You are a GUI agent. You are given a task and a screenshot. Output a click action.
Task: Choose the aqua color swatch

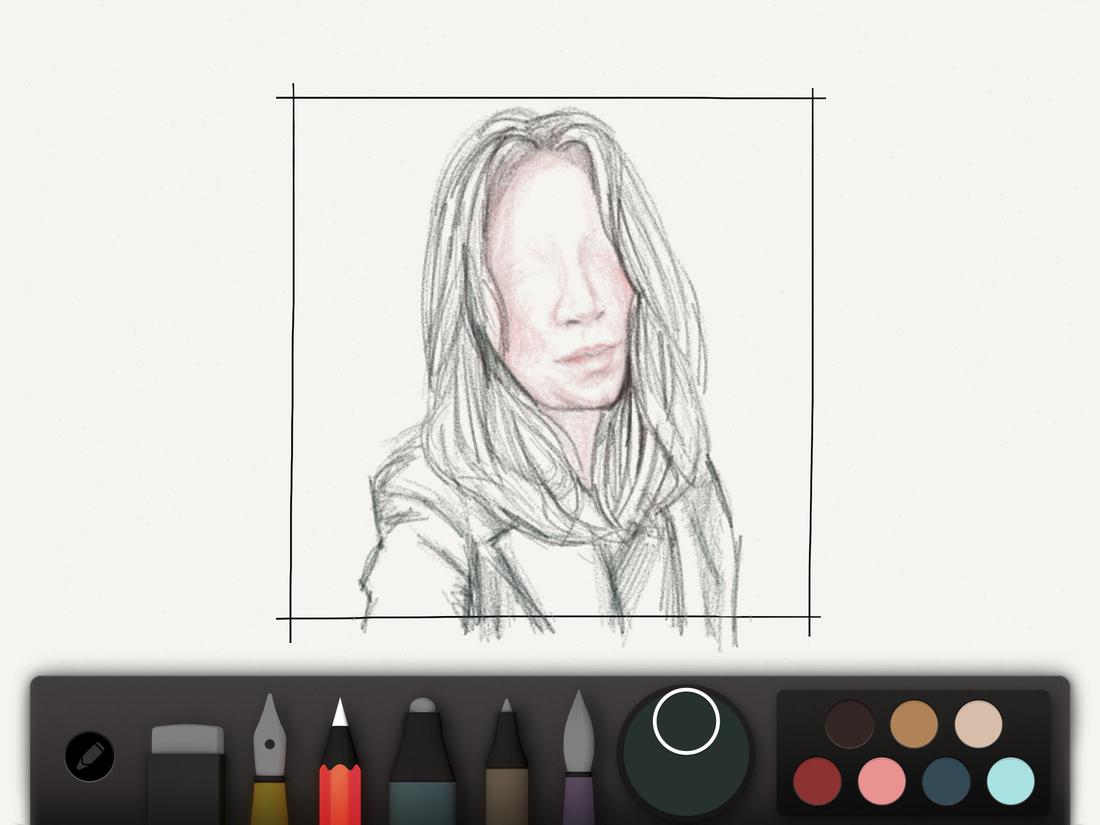click(x=1010, y=780)
